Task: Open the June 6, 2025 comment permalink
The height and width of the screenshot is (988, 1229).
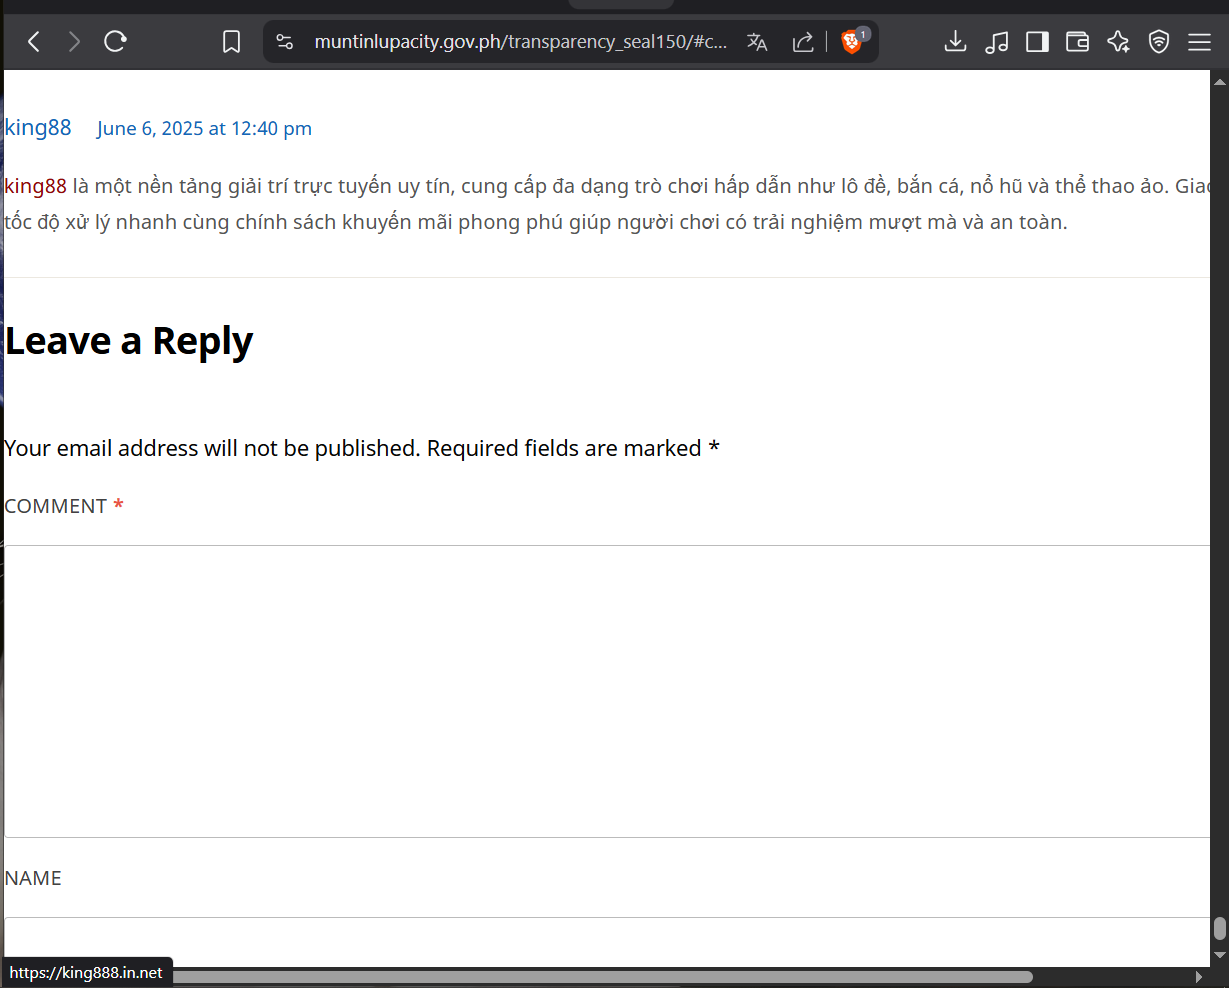Action: coord(204,128)
